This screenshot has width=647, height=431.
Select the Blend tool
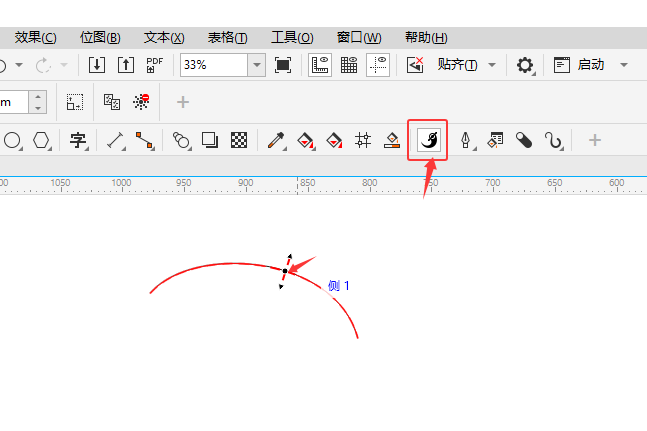(x=181, y=140)
